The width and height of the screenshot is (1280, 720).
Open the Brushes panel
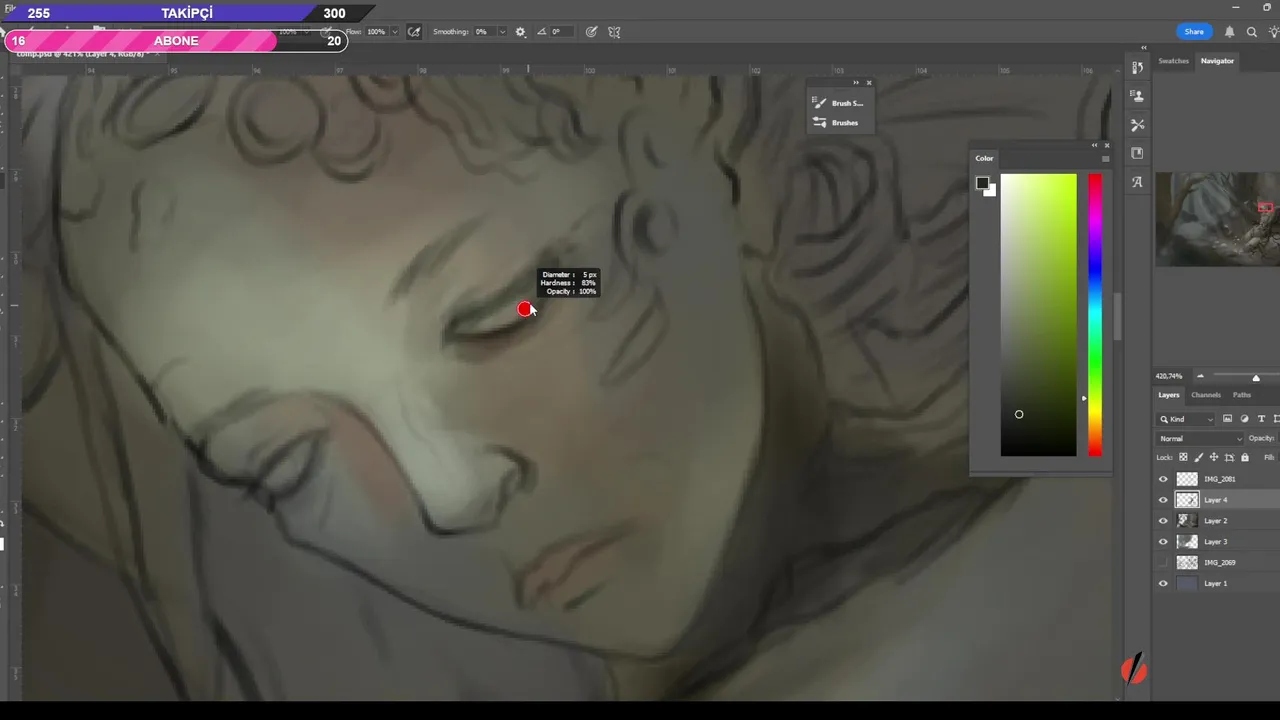pyautogui.click(x=836, y=123)
